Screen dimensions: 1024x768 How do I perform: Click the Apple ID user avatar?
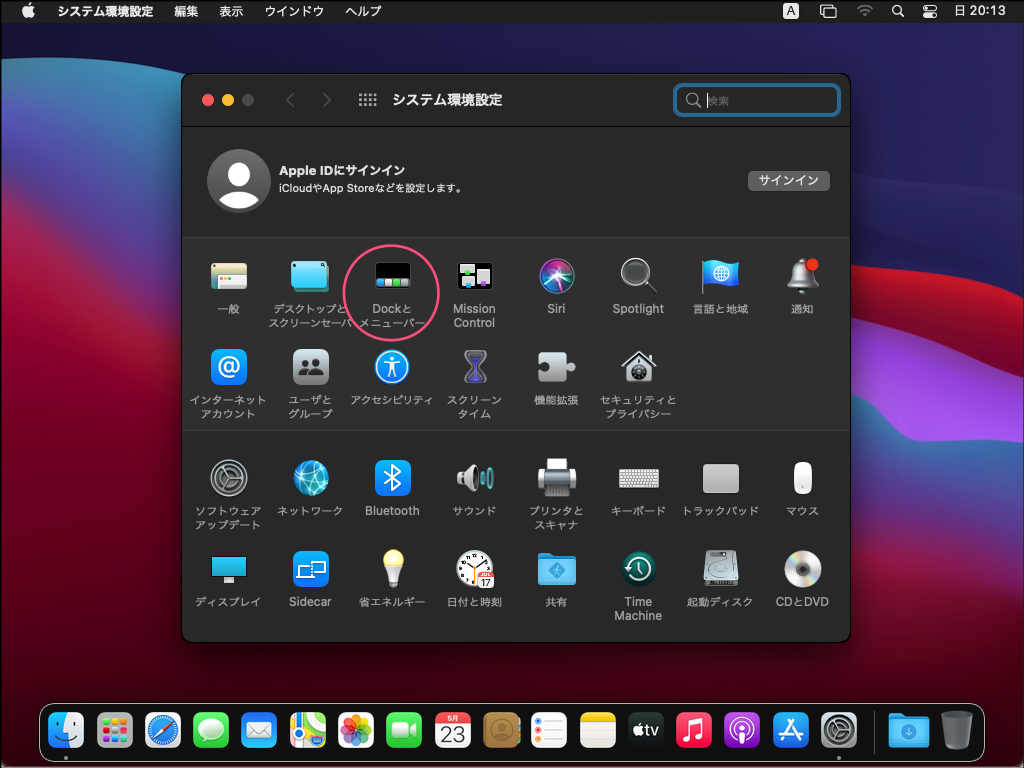point(239,181)
